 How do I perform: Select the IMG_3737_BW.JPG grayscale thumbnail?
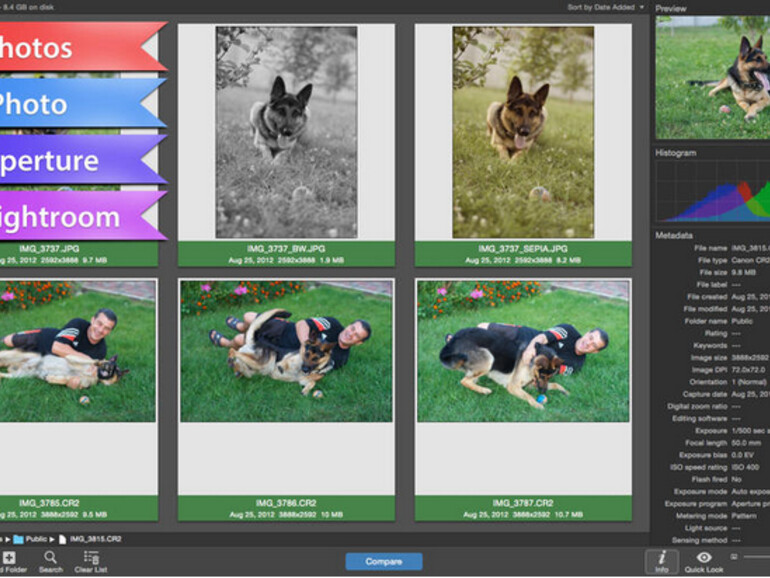286,133
